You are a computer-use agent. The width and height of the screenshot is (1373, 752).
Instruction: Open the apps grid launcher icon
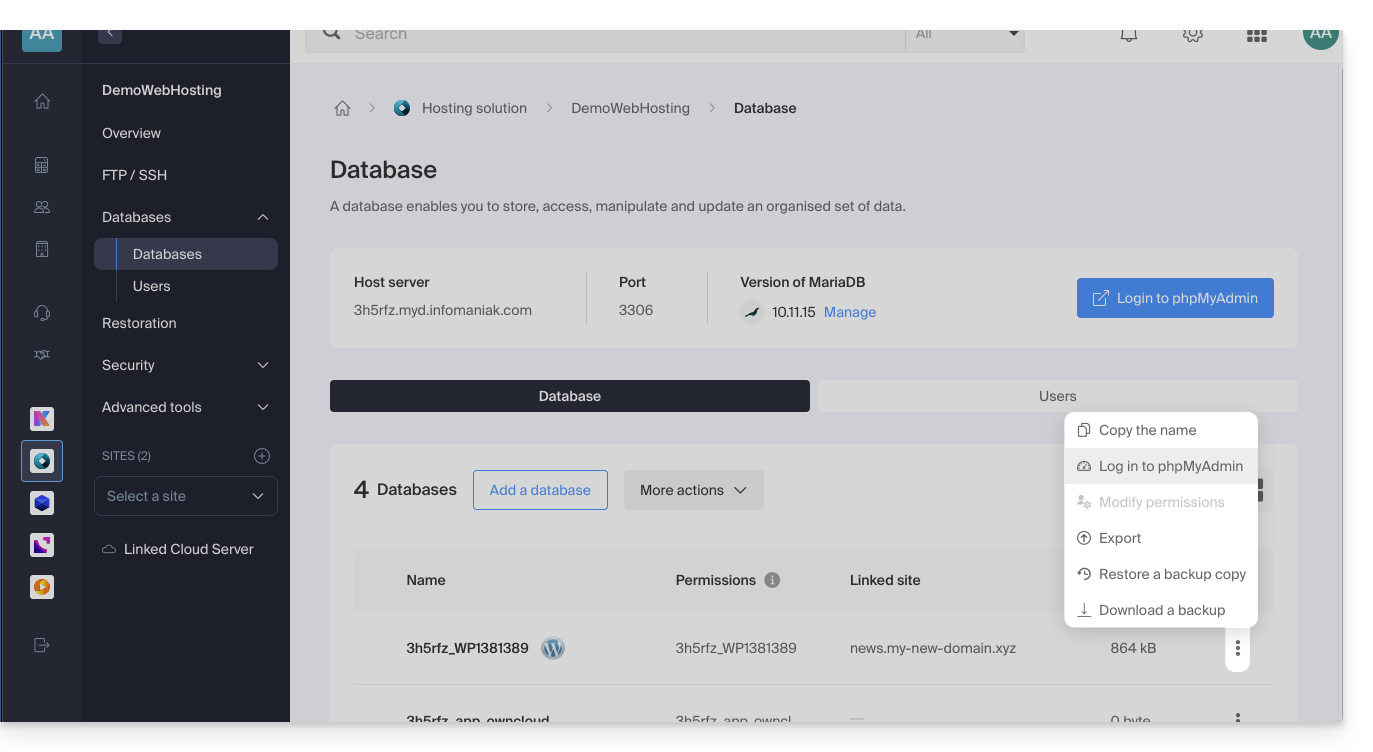1256,35
